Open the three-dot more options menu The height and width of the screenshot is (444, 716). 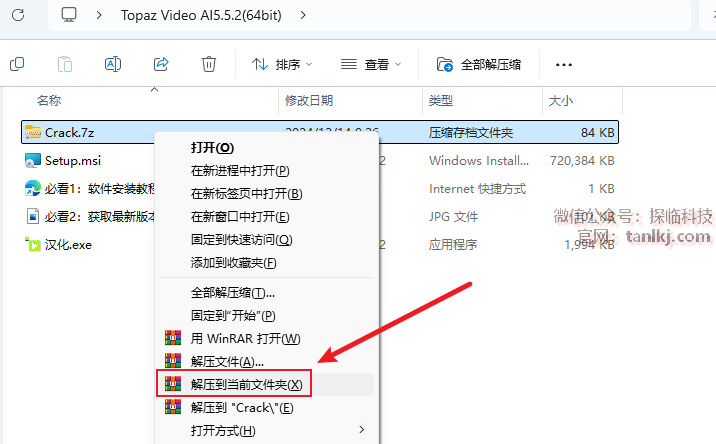(563, 65)
